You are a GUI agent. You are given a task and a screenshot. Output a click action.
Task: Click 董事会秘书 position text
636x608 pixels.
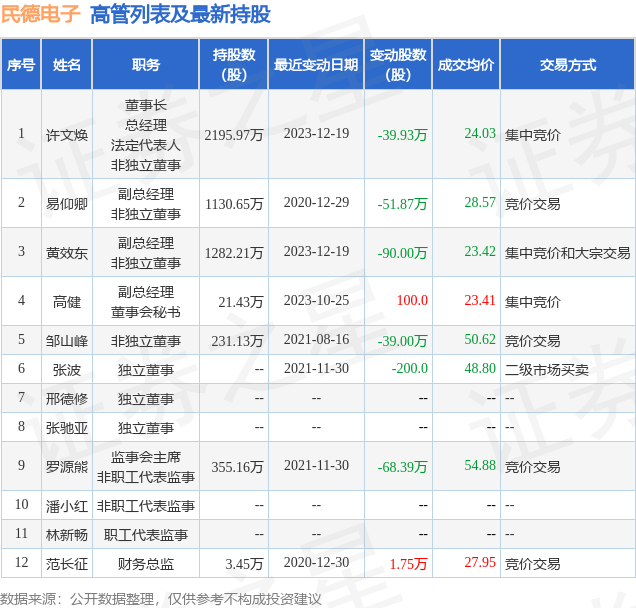click(146, 312)
